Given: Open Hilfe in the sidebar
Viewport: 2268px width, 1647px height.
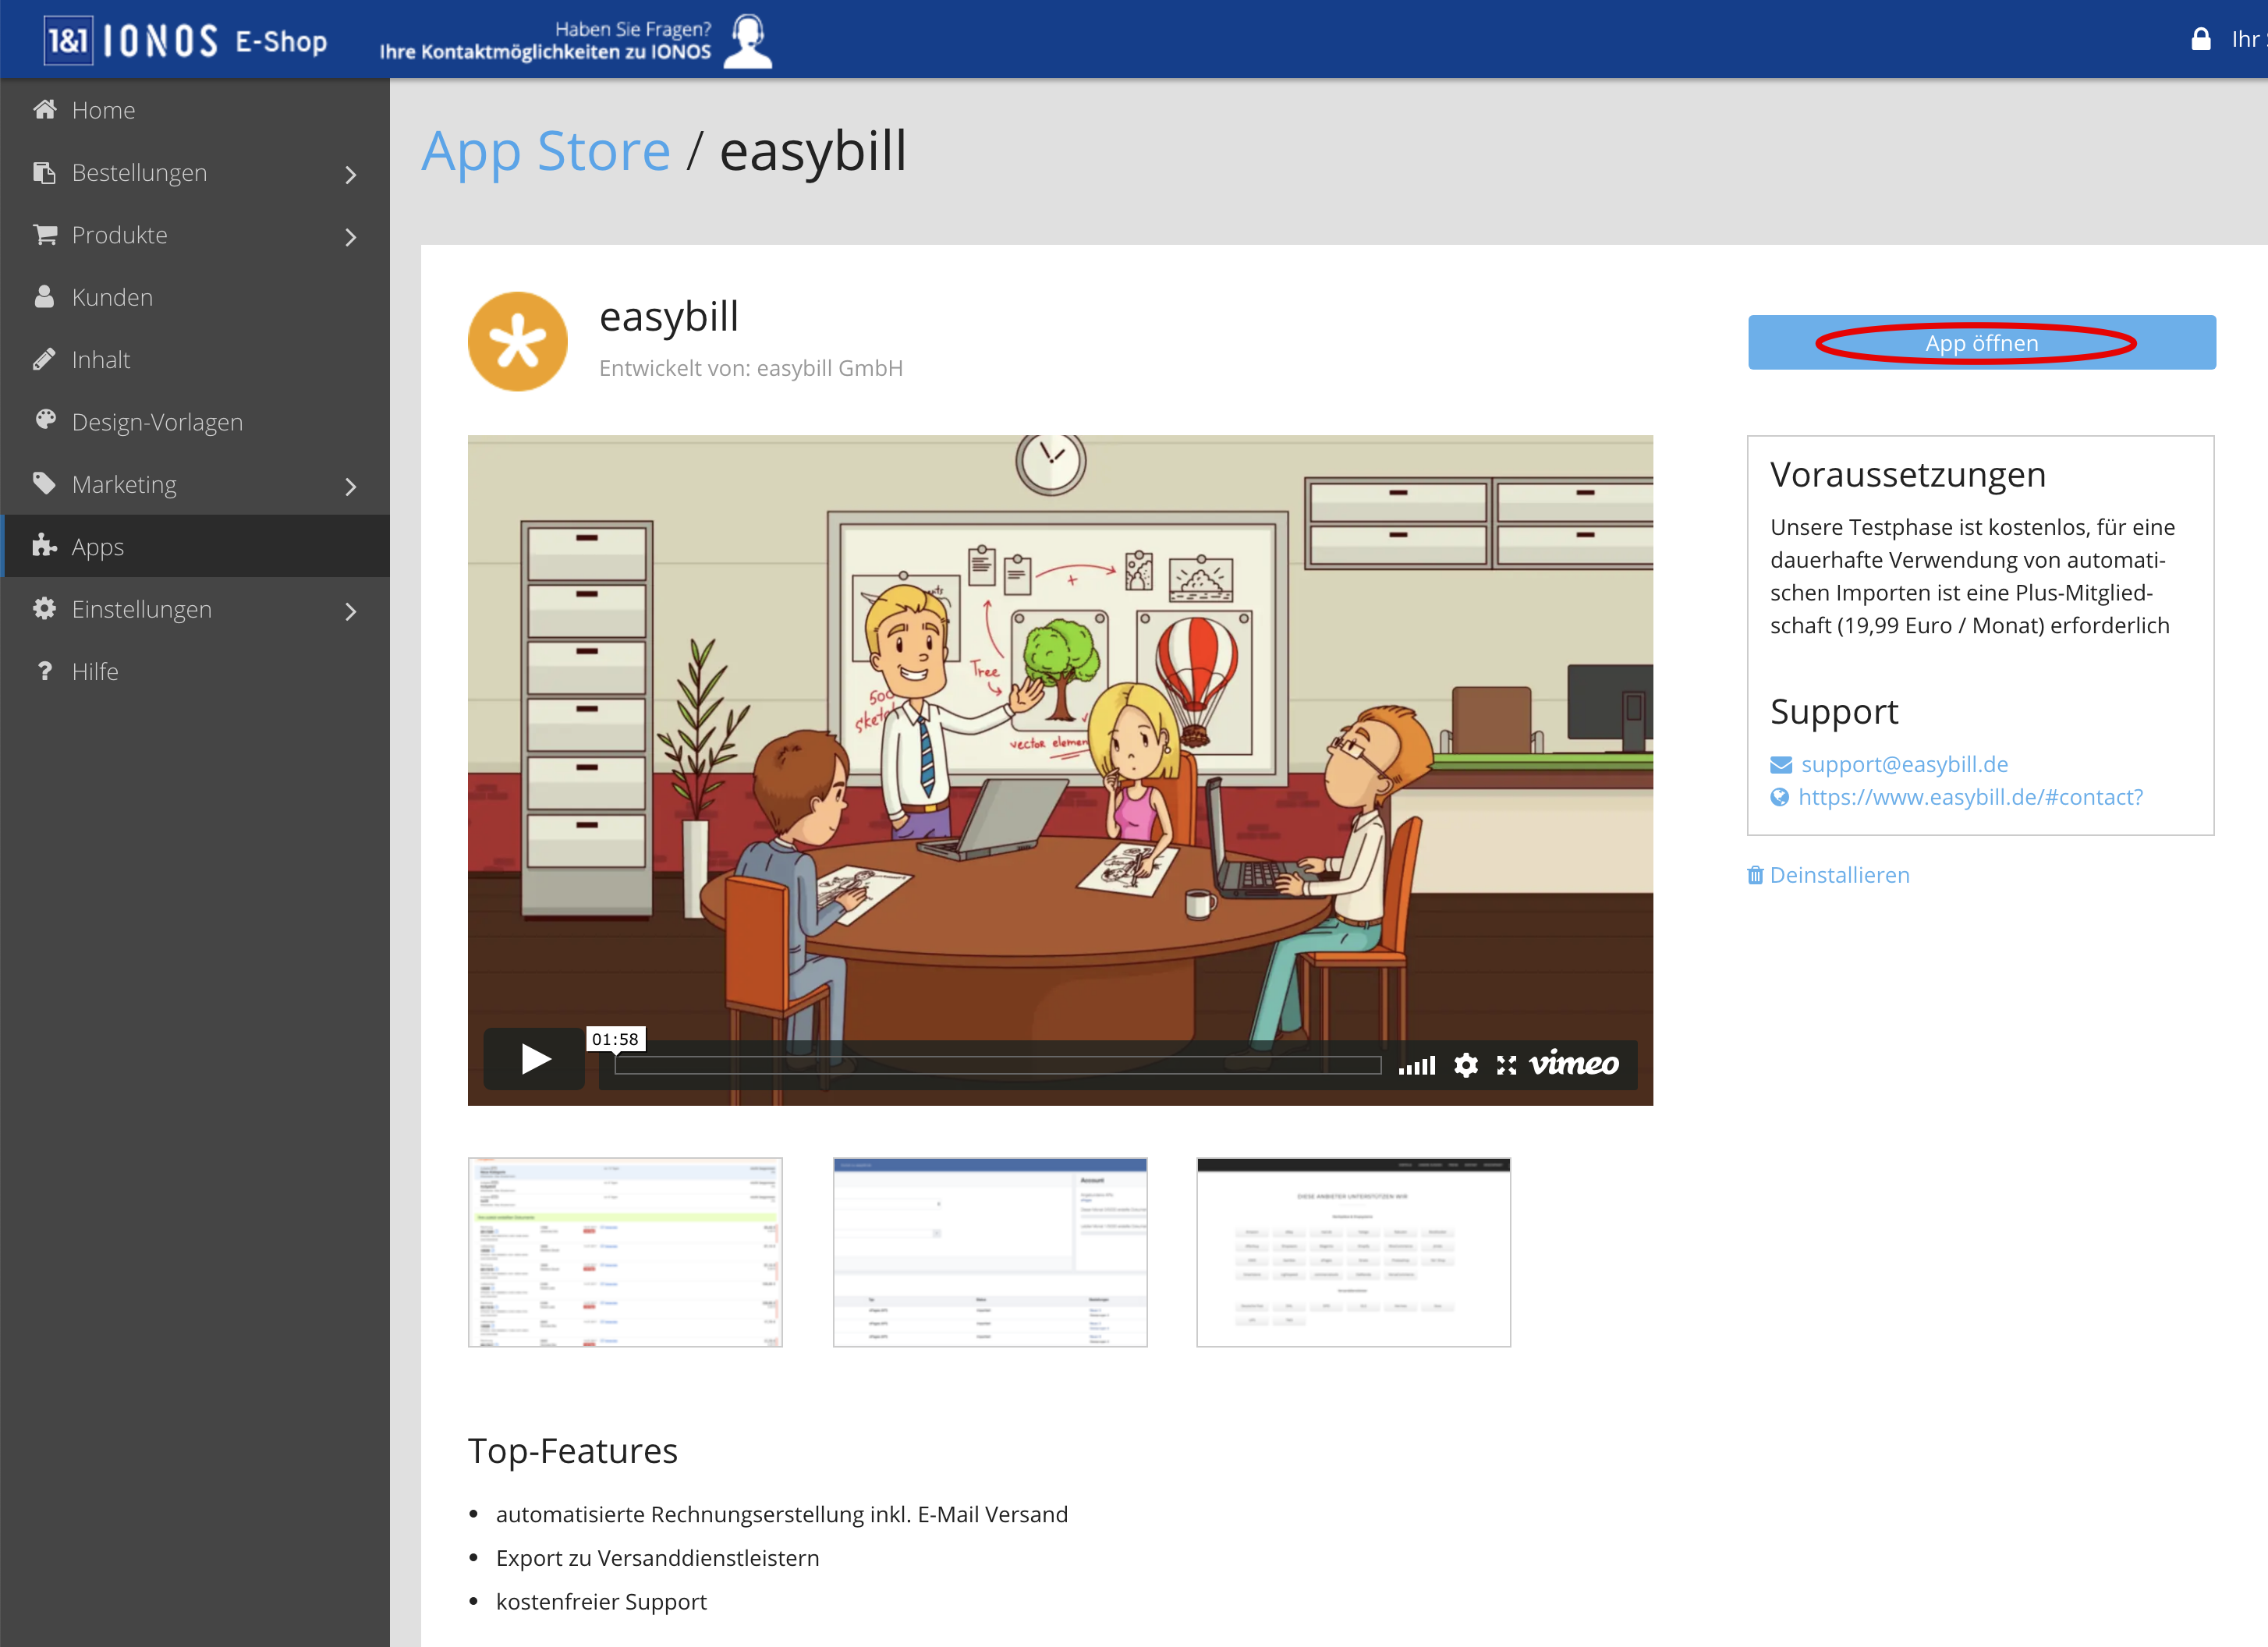Looking at the screenshot, I should (x=195, y=671).
